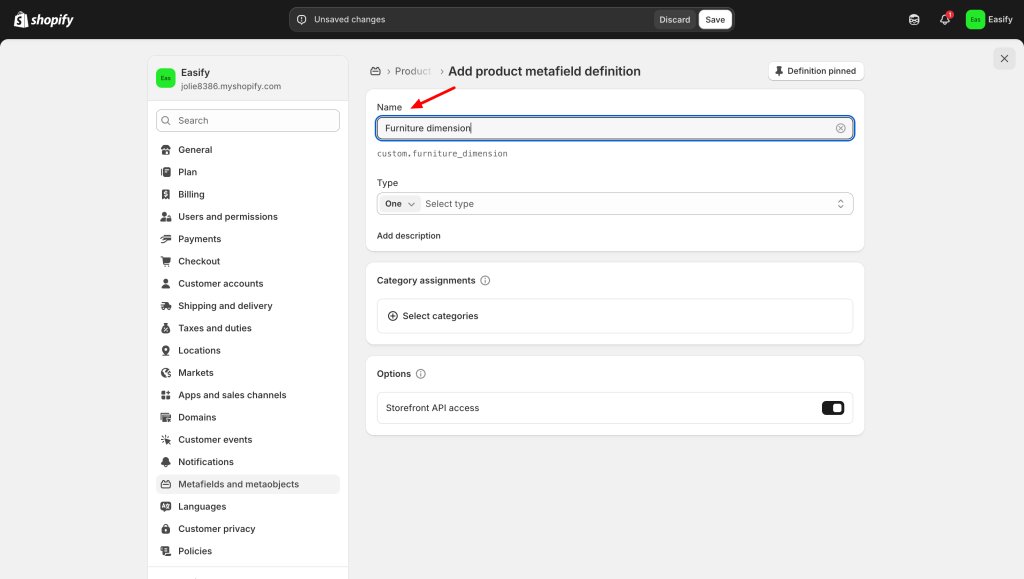Click the Shopify logo in header
The image size is (1024, 579).
click(x=43, y=19)
